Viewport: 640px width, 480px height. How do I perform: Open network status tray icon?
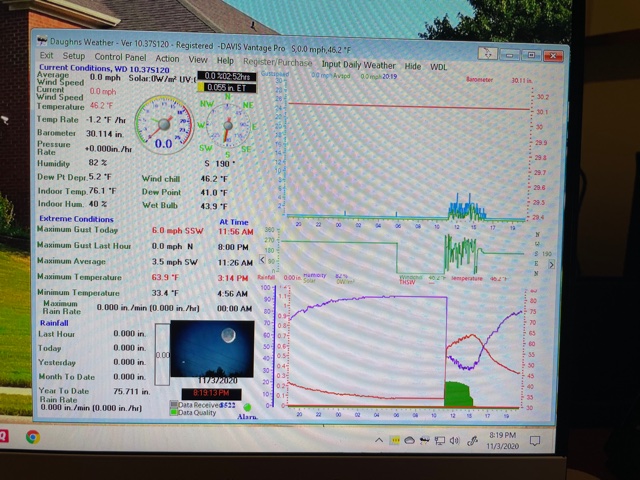click(440, 440)
